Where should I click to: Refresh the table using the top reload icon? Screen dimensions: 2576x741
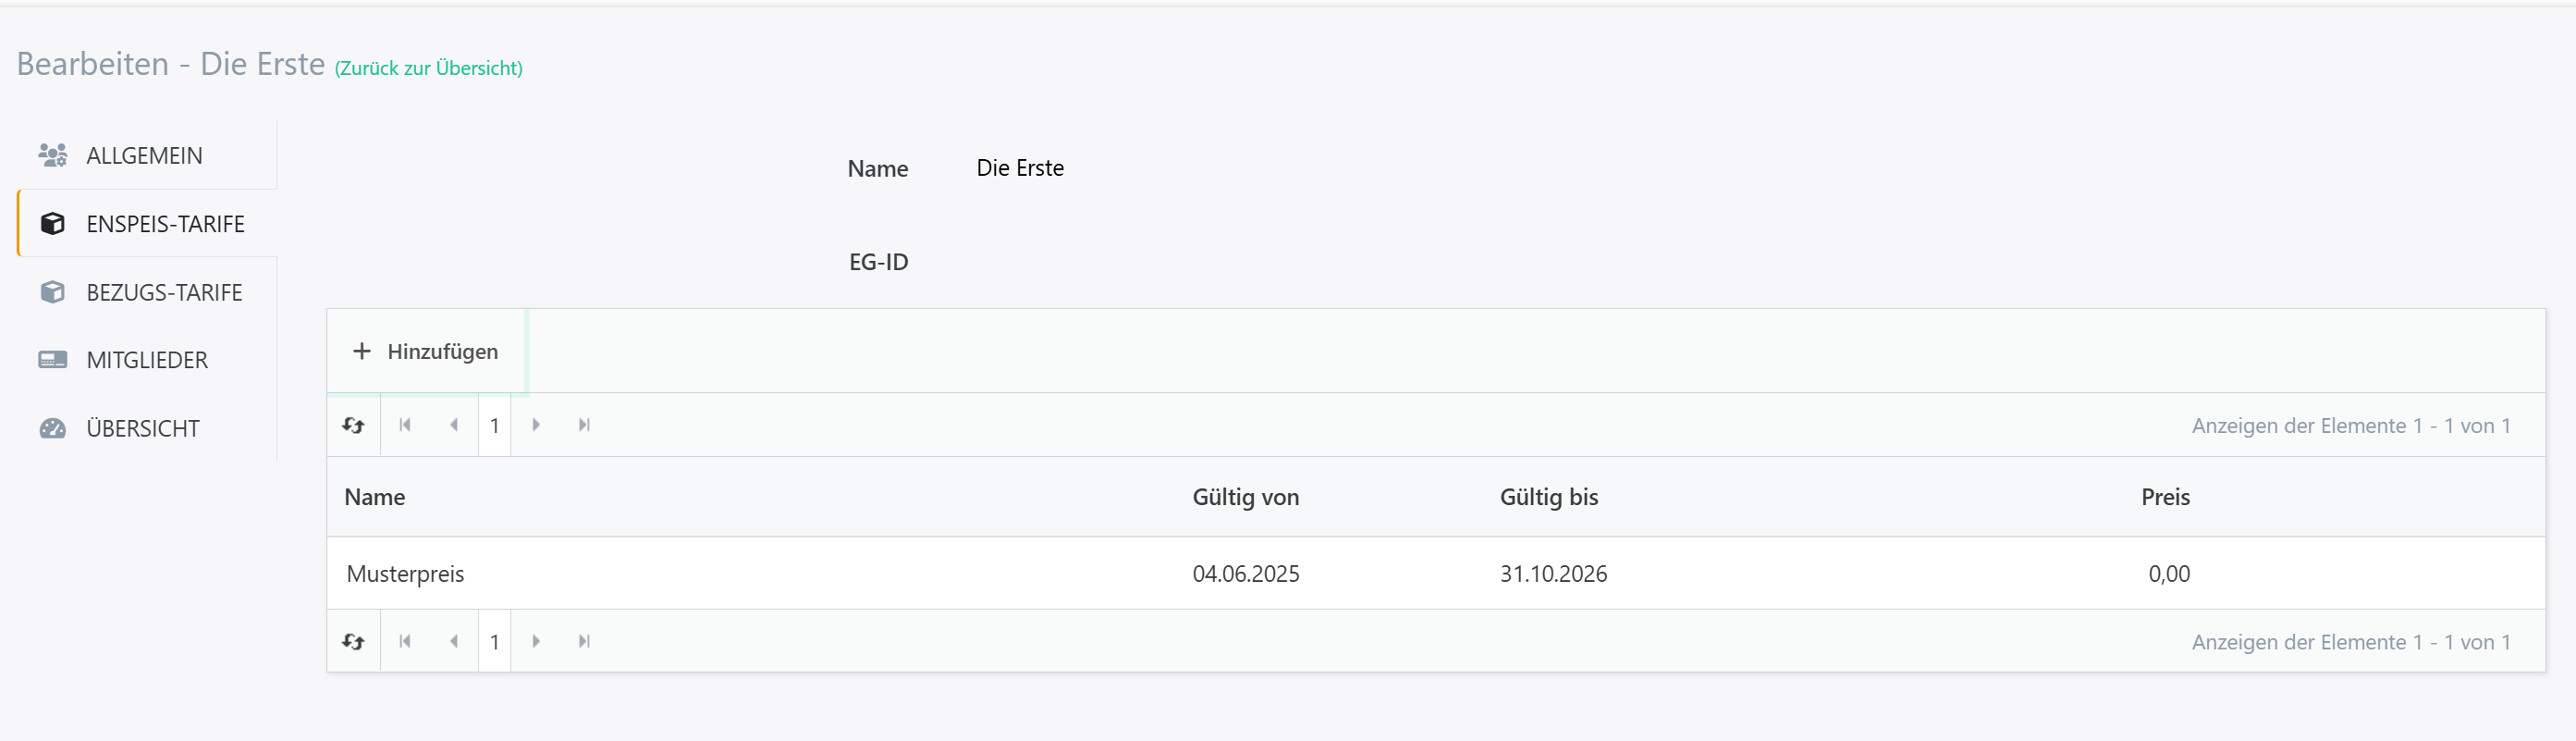tap(353, 425)
